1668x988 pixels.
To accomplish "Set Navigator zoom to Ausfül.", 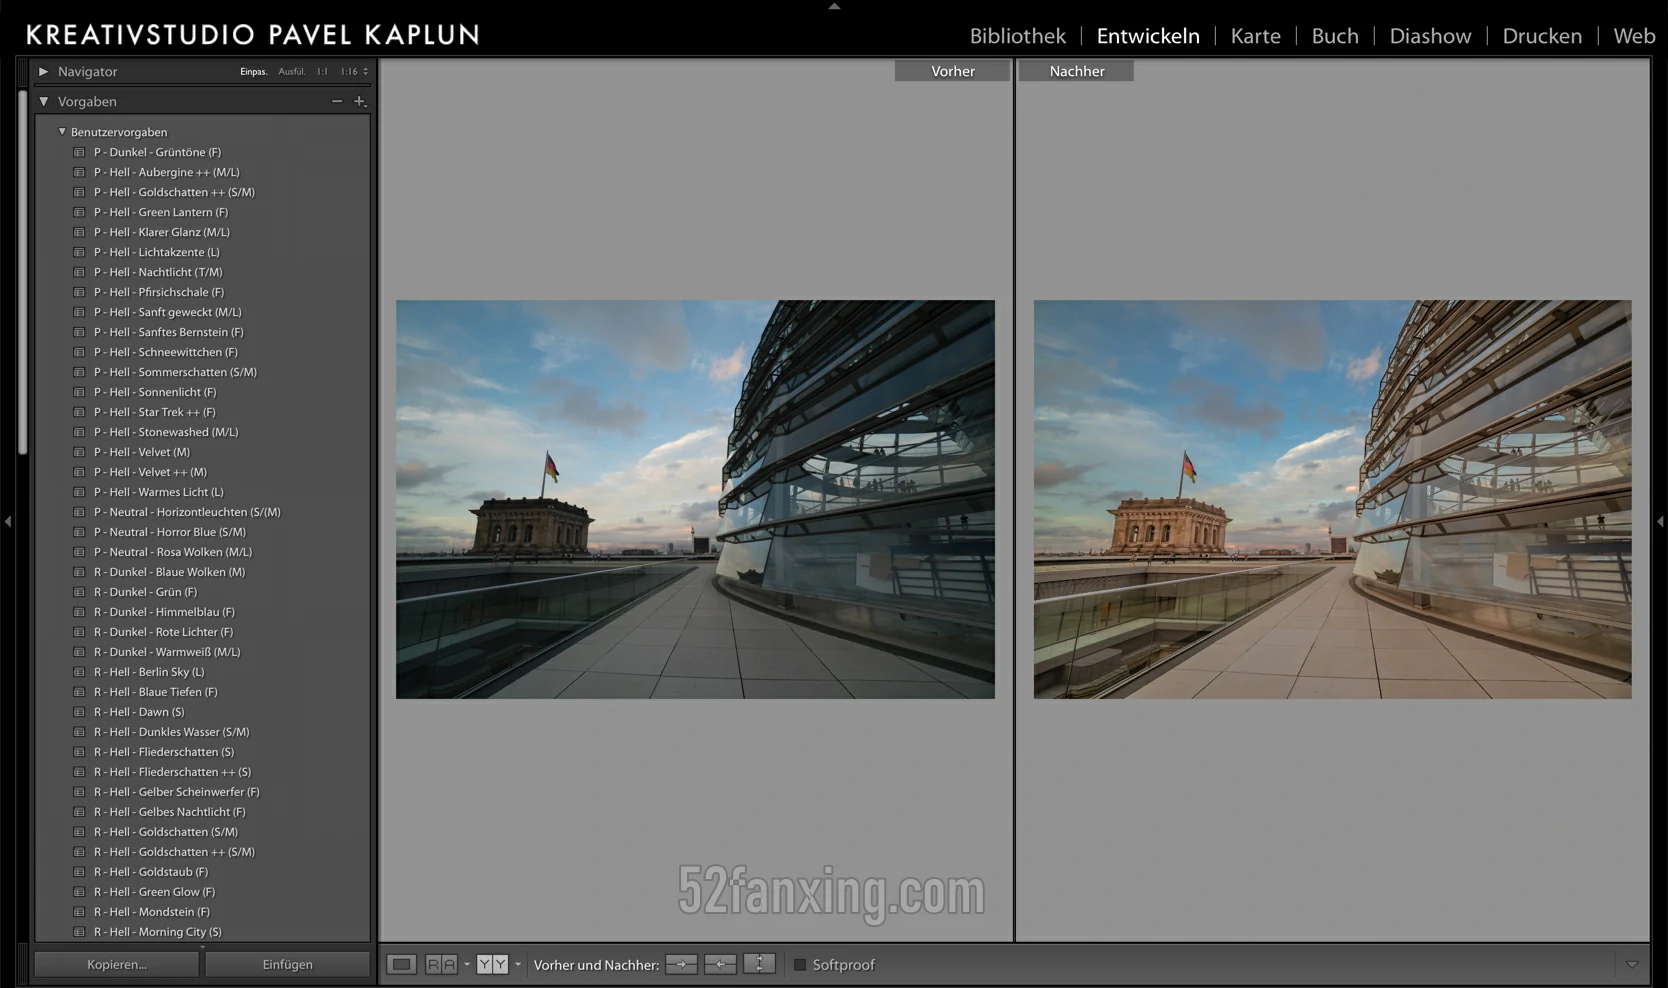I will pos(292,72).
